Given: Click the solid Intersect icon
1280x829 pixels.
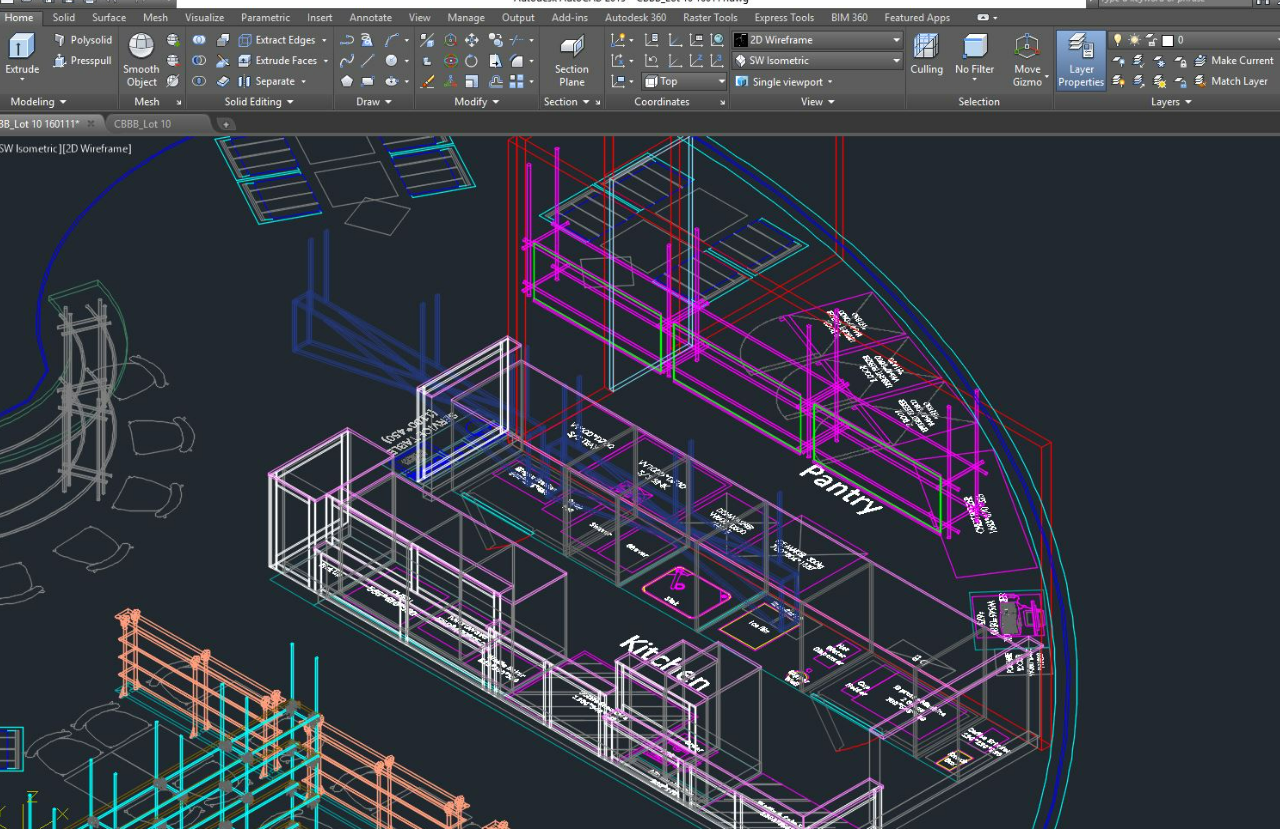Looking at the screenshot, I should click(199, 82).
